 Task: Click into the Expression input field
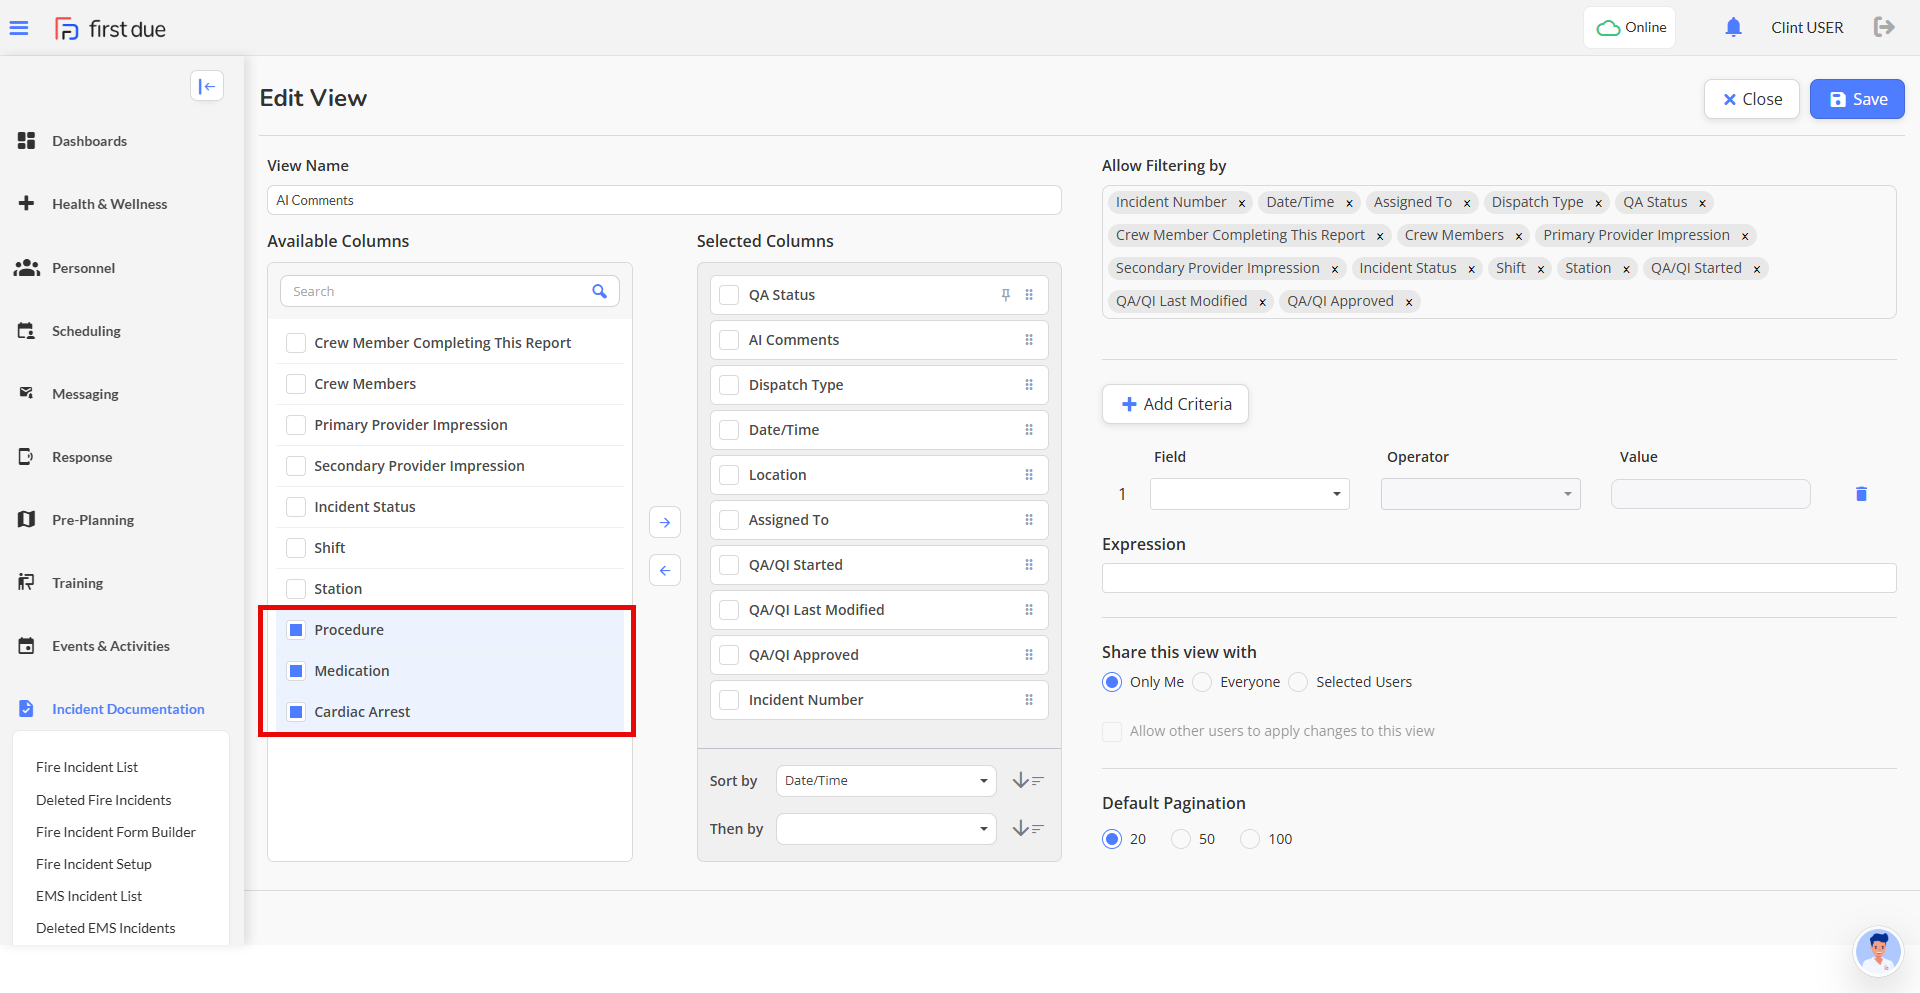(x=1498, y=578)
